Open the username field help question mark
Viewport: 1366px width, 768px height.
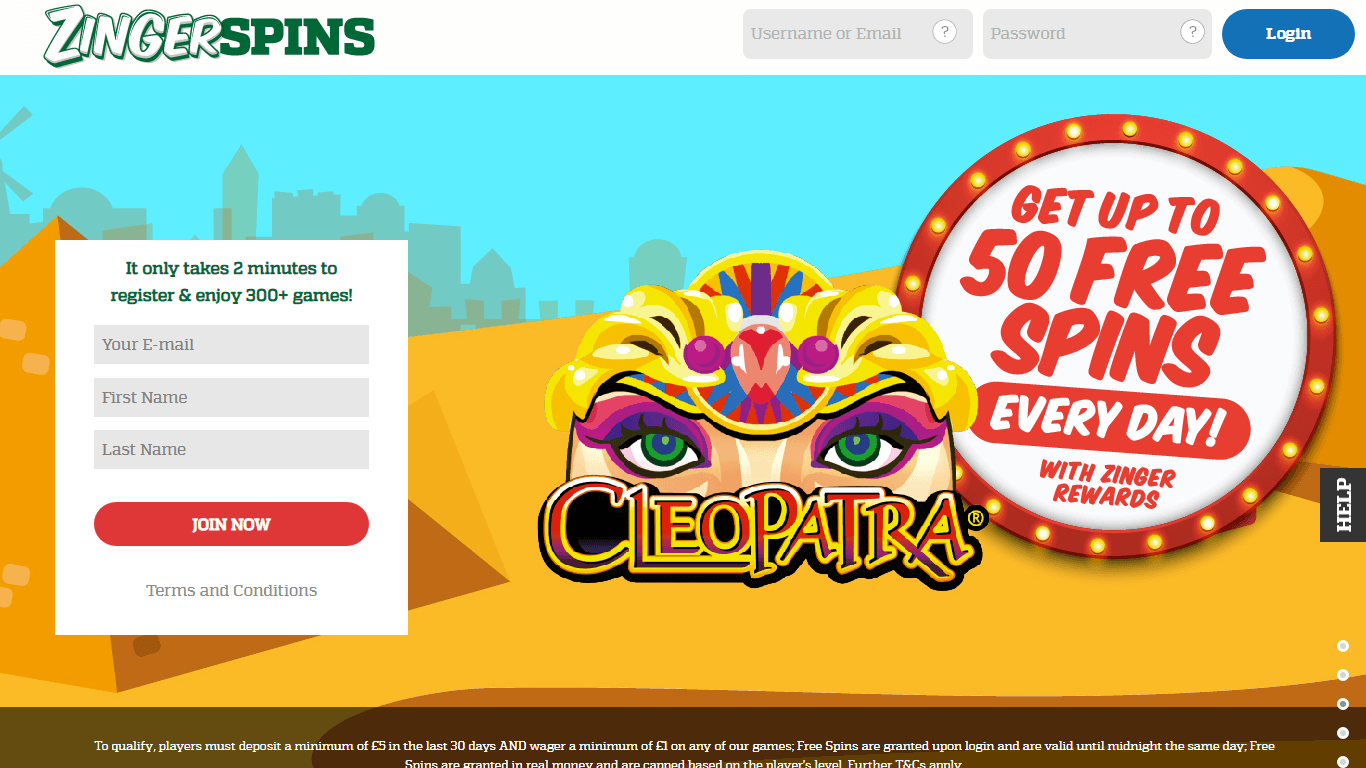944,32
